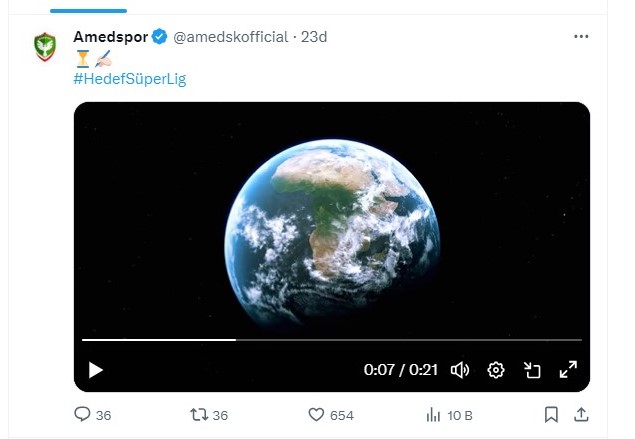Like the tweet with the heart icon
Image resolution: width=635 pixels, height=439 pixels.
[316, 415]
